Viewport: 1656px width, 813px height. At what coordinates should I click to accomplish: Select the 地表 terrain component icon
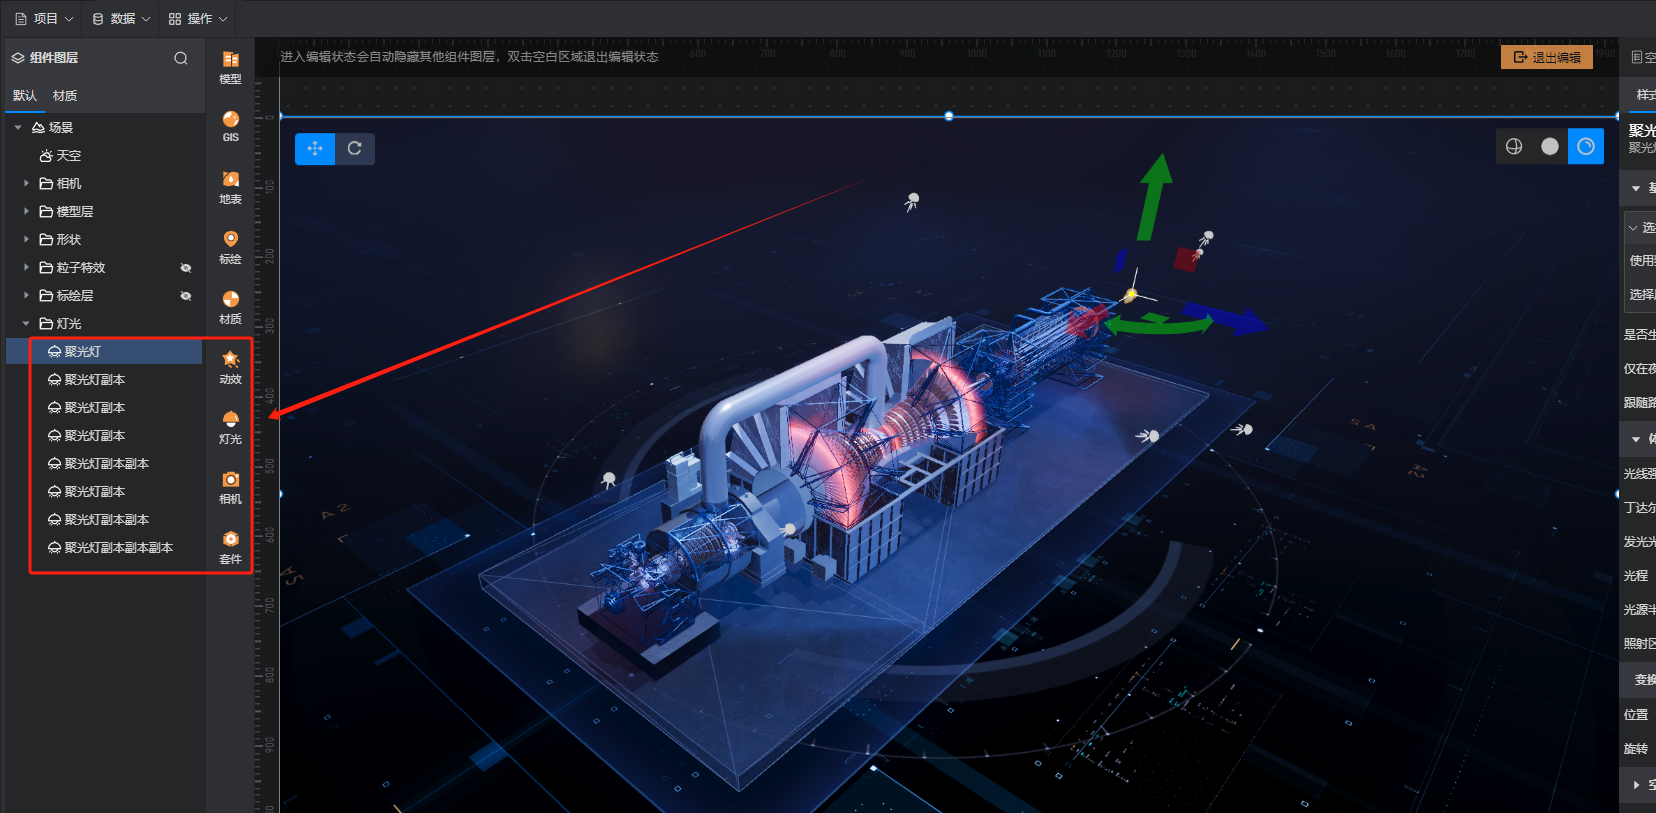click(230, 186)
